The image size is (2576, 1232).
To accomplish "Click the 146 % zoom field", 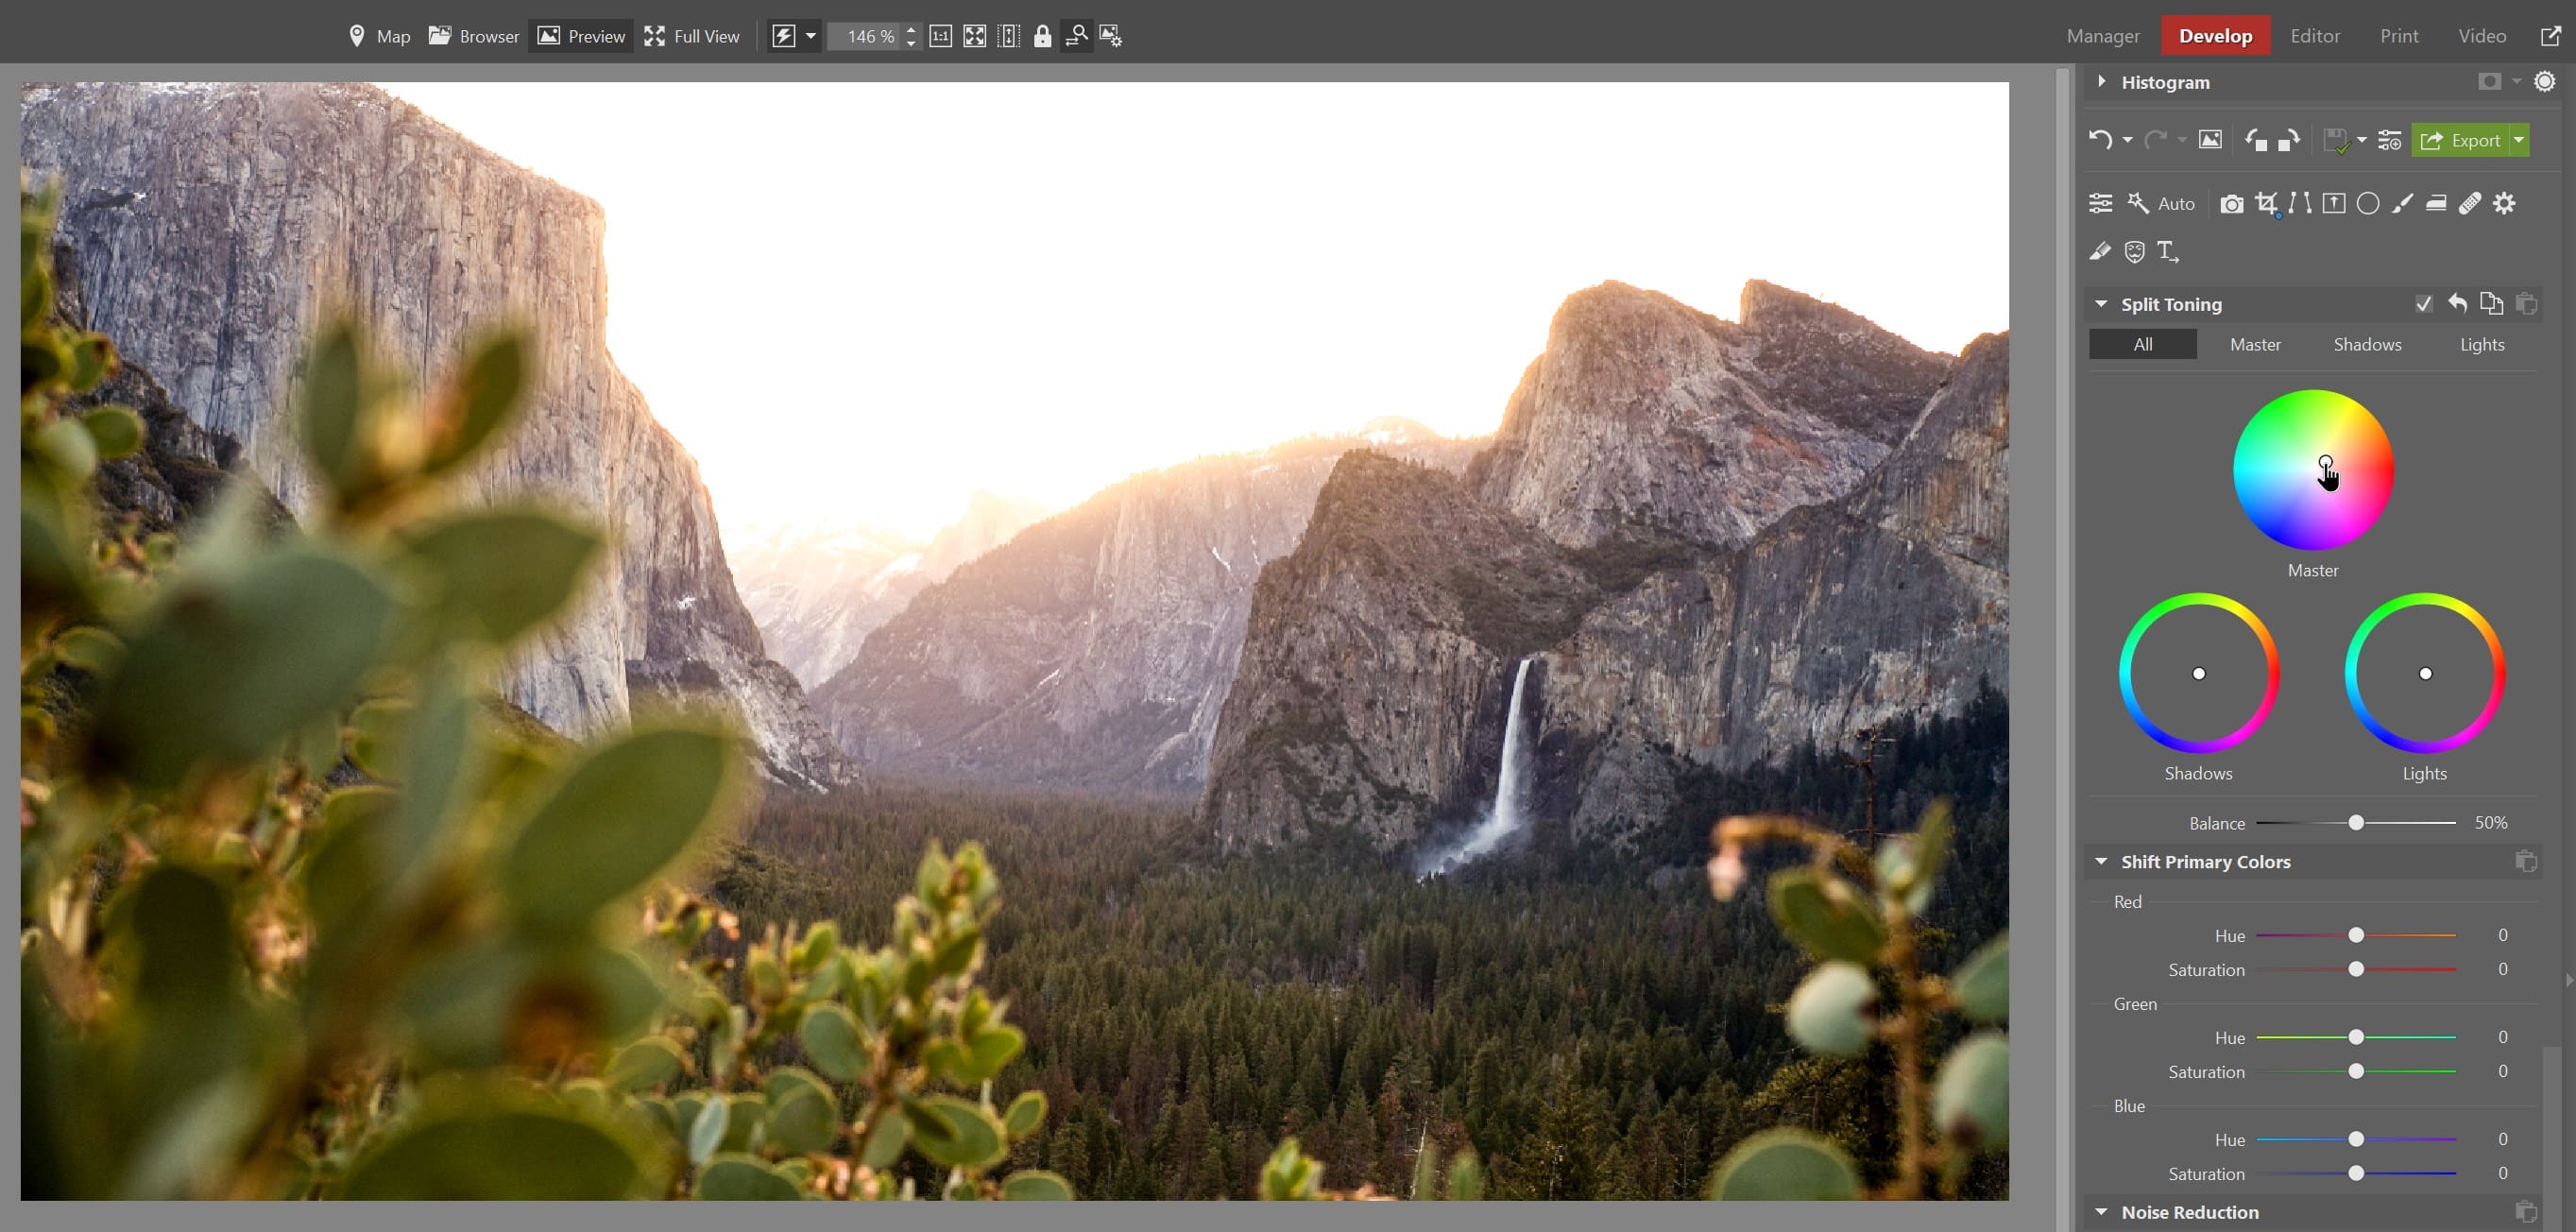I will (866, 36).
